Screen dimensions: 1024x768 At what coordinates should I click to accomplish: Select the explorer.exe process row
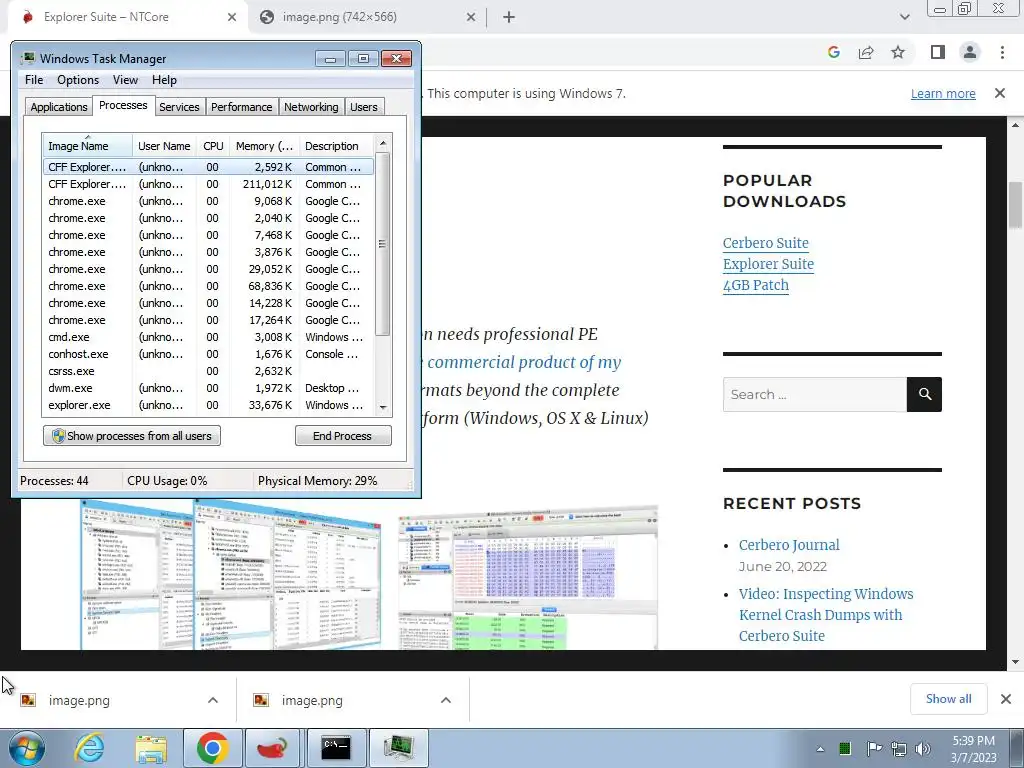(x=208, y=405)
